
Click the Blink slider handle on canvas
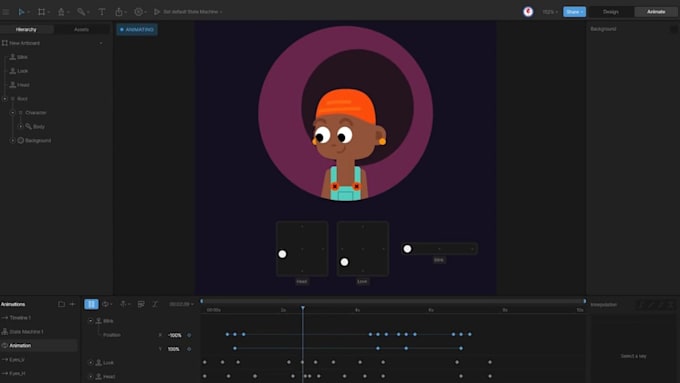pyautogui.click(x=407, y=249)
